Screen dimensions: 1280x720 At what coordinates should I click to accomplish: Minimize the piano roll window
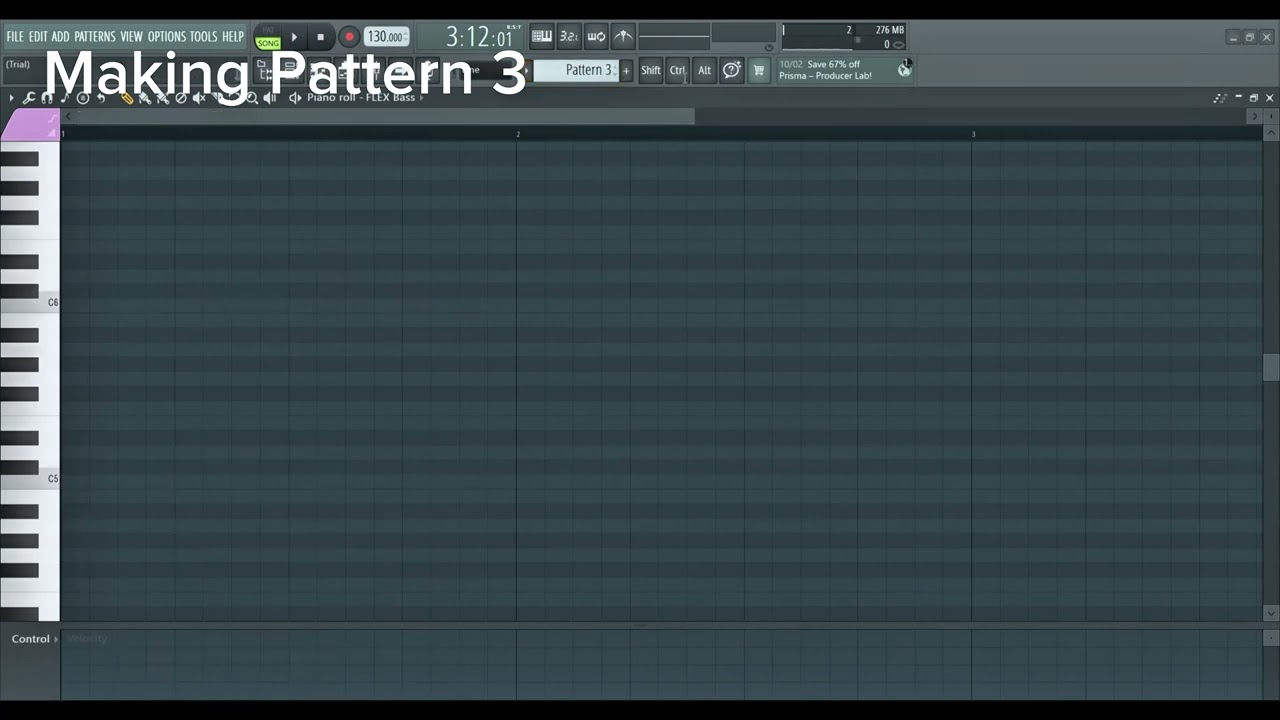pyautogui.click(x=1238, y=98)
